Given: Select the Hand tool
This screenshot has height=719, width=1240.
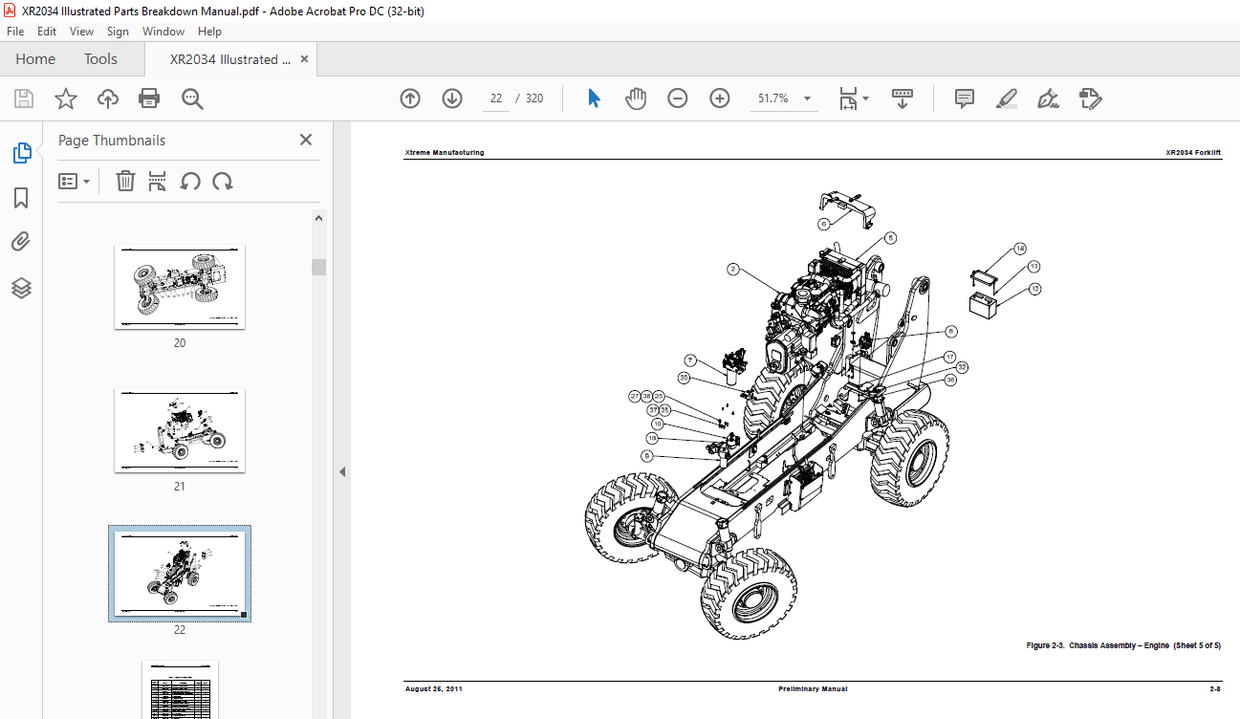Looking at the screenshot, I should pyautogui.click(x=635, y=98).
